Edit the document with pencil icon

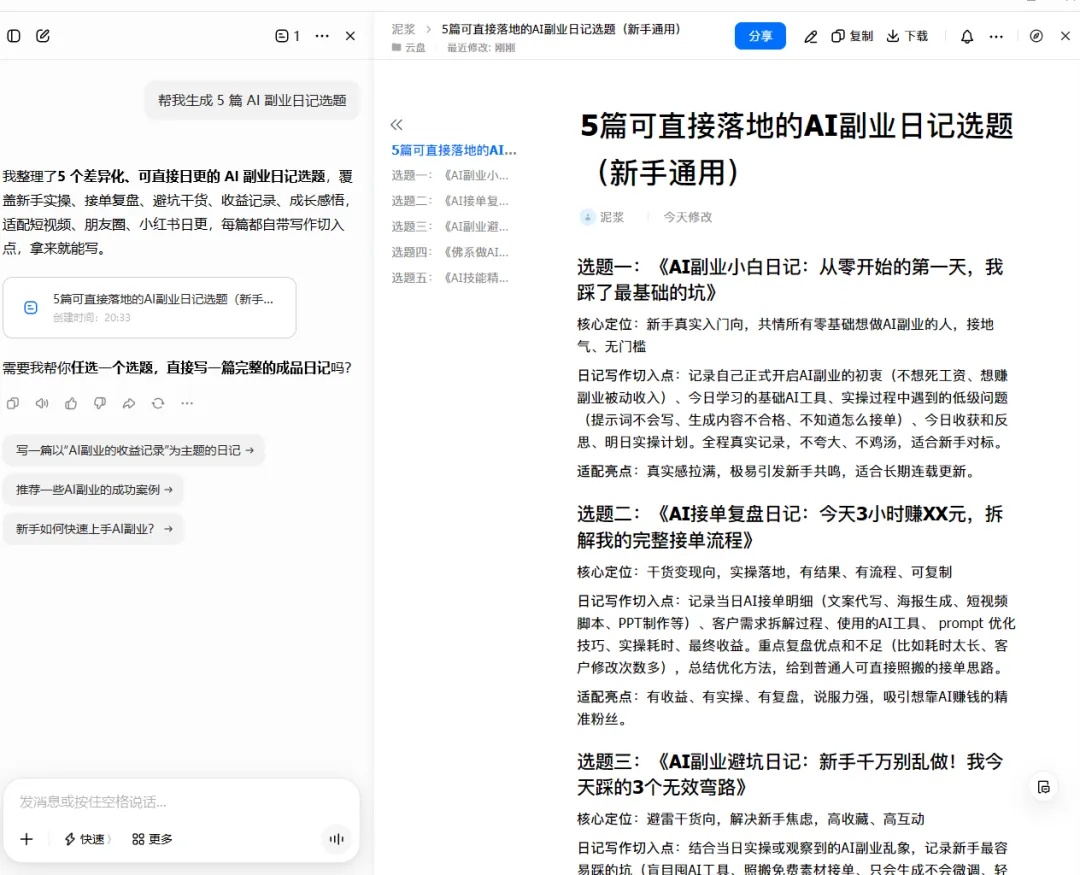(x=811, y=37)
